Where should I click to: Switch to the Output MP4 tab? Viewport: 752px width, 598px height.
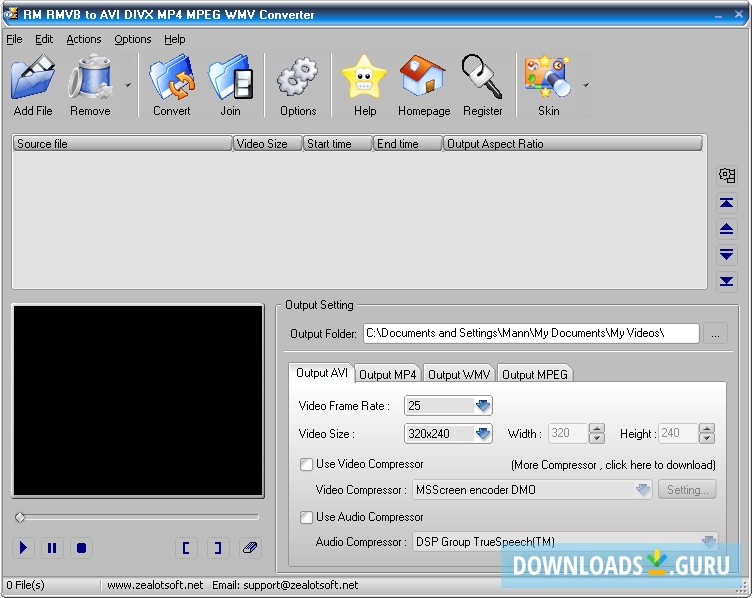[x=388, y=375]
